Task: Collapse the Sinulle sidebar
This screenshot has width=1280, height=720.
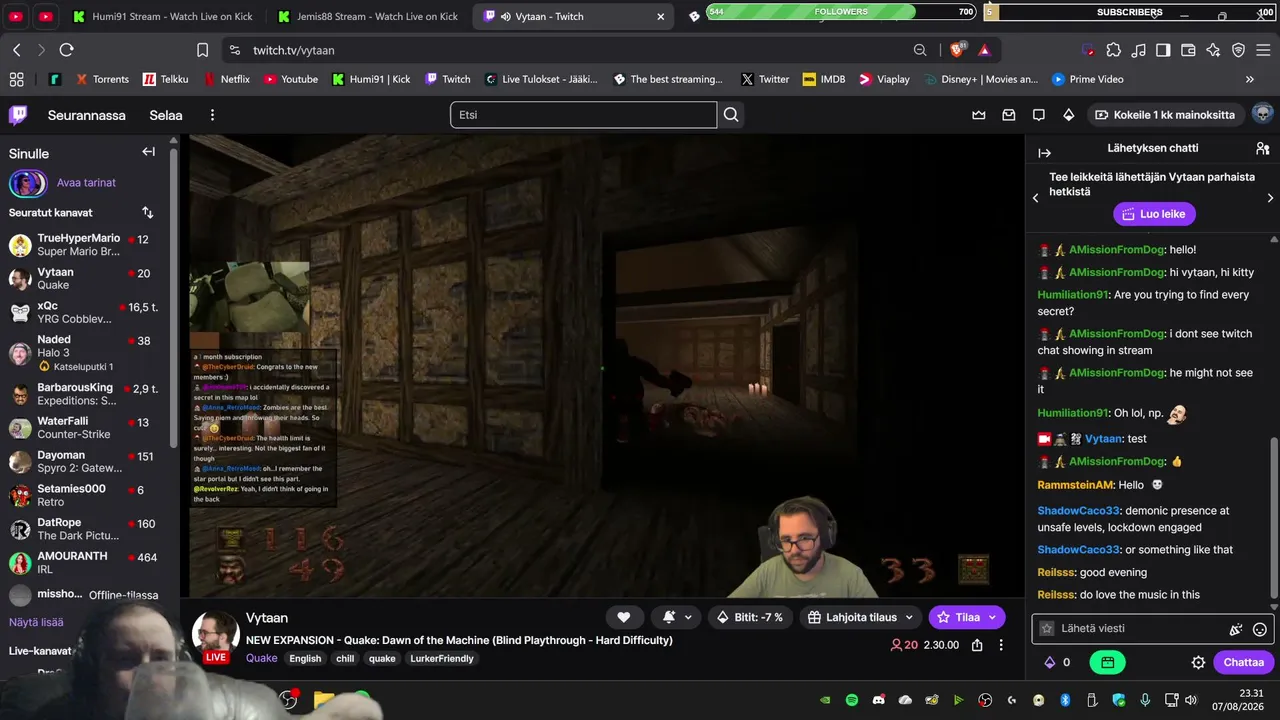Action: [x=148, y=152]
